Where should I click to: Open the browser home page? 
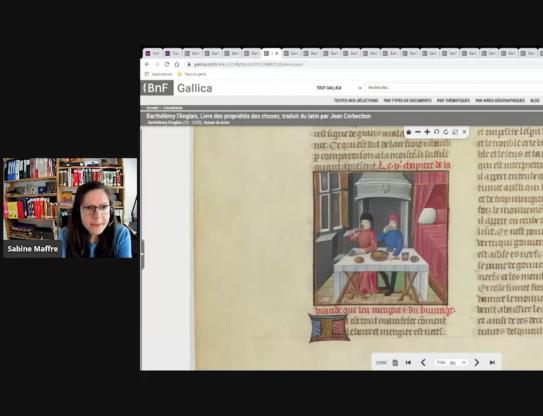pyautogui.click(x=177, y=64)
